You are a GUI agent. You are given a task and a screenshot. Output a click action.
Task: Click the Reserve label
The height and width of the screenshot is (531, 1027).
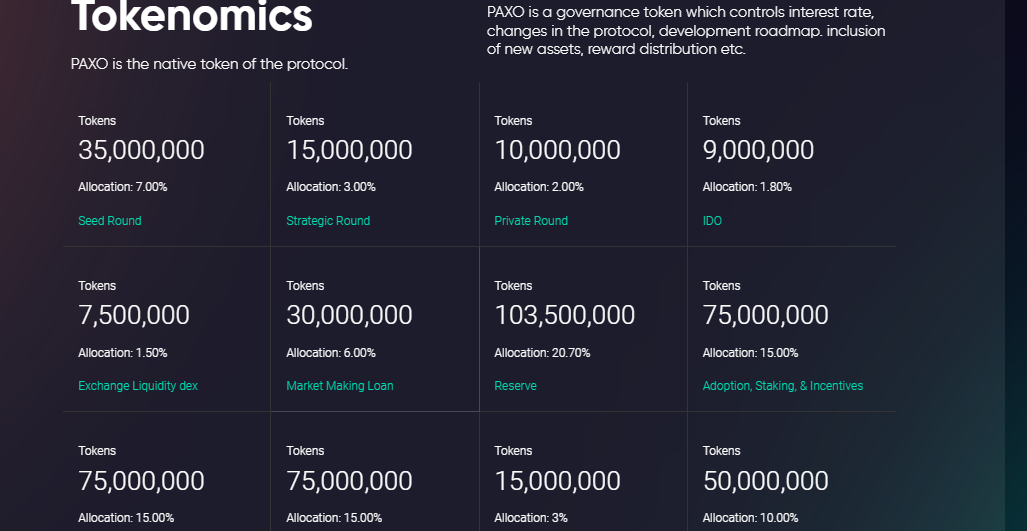(515, 386)
